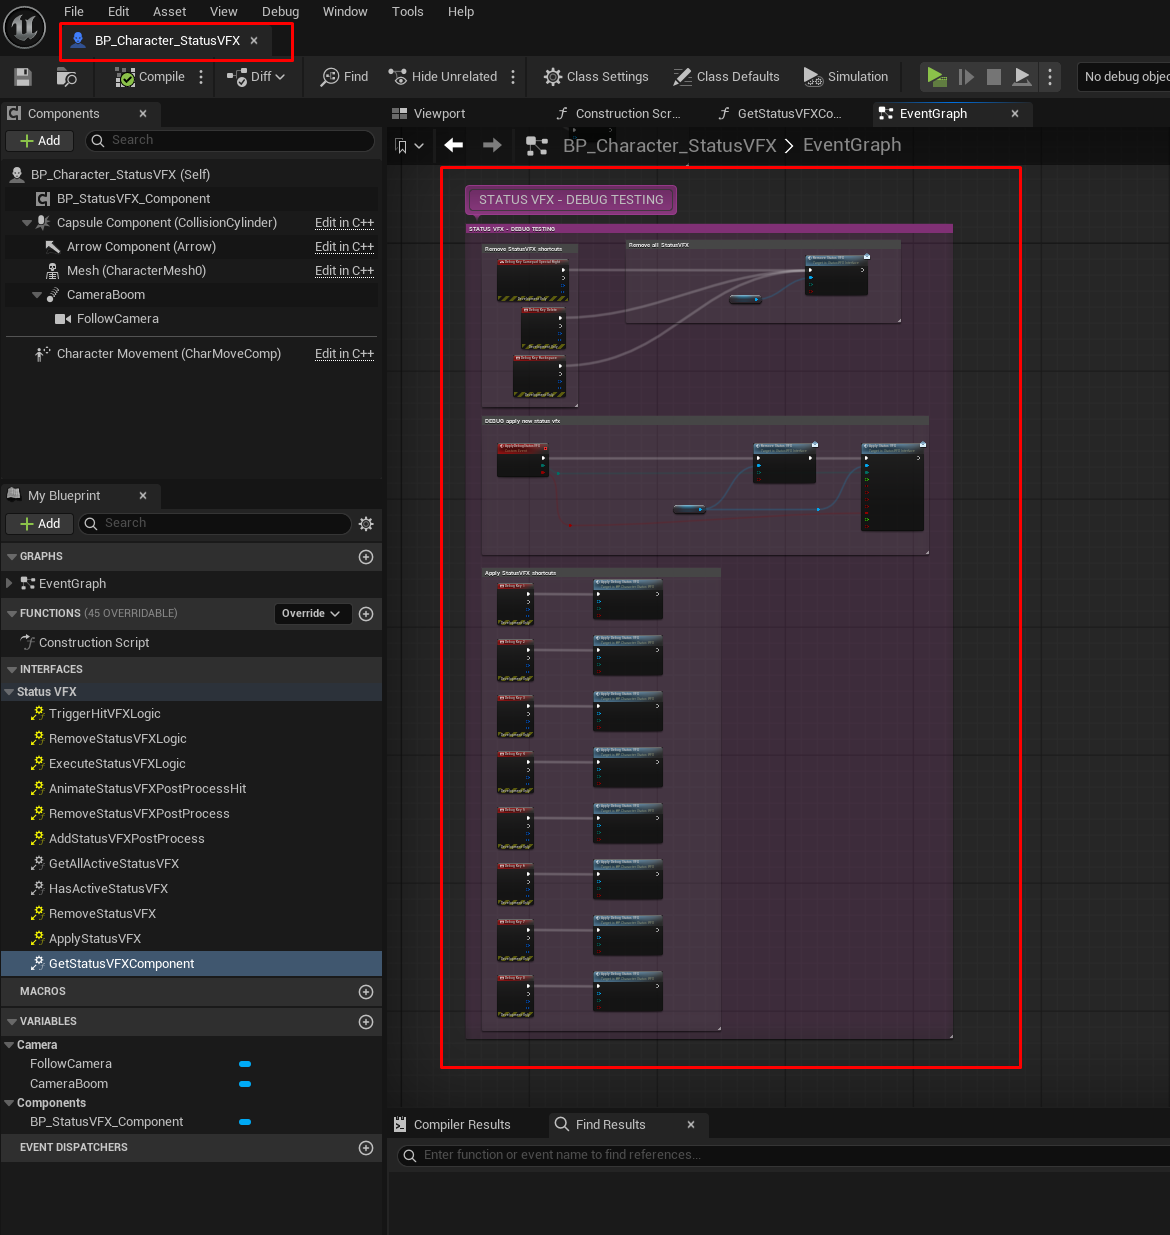The image size is (1170, 1235).
Task: Add a new variable with plus icon
Action: 366,1022
